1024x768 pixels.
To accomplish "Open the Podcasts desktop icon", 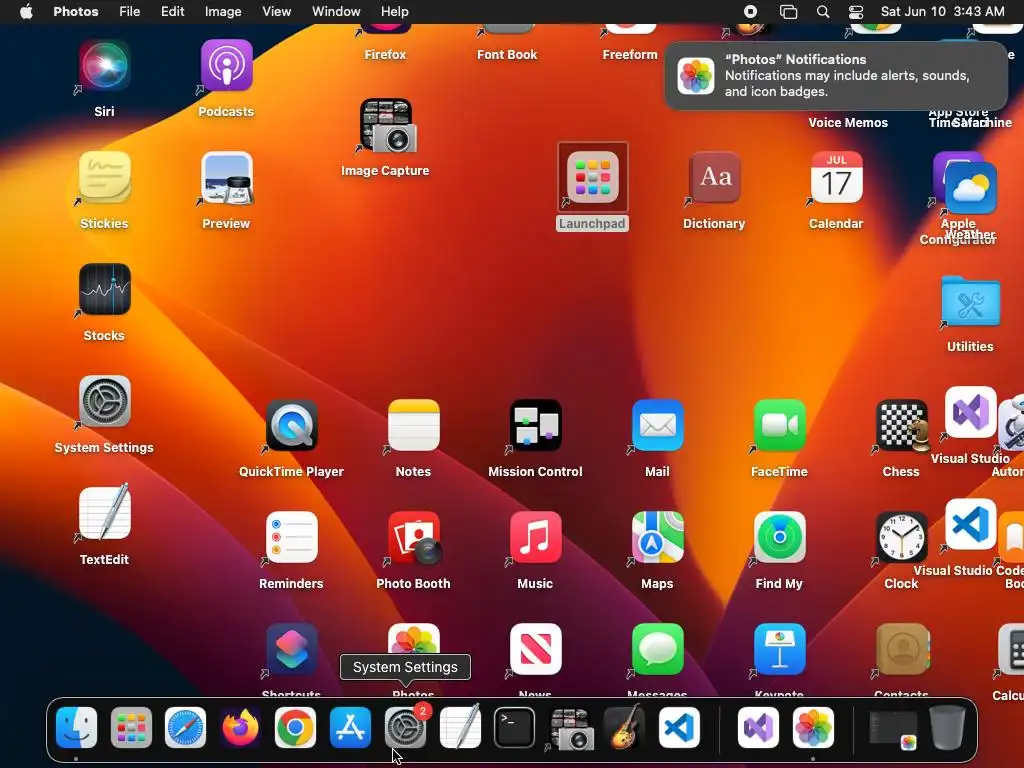I will point(227,65).
